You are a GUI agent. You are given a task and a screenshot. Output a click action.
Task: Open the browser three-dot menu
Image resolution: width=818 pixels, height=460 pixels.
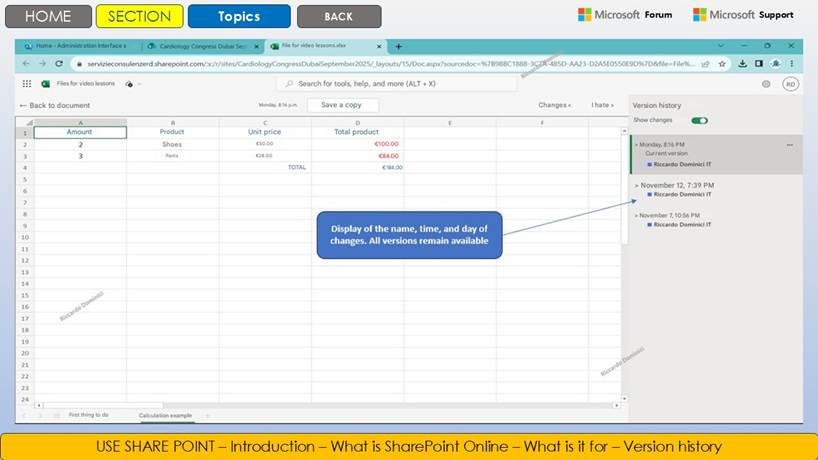click(x=792, y=63)
